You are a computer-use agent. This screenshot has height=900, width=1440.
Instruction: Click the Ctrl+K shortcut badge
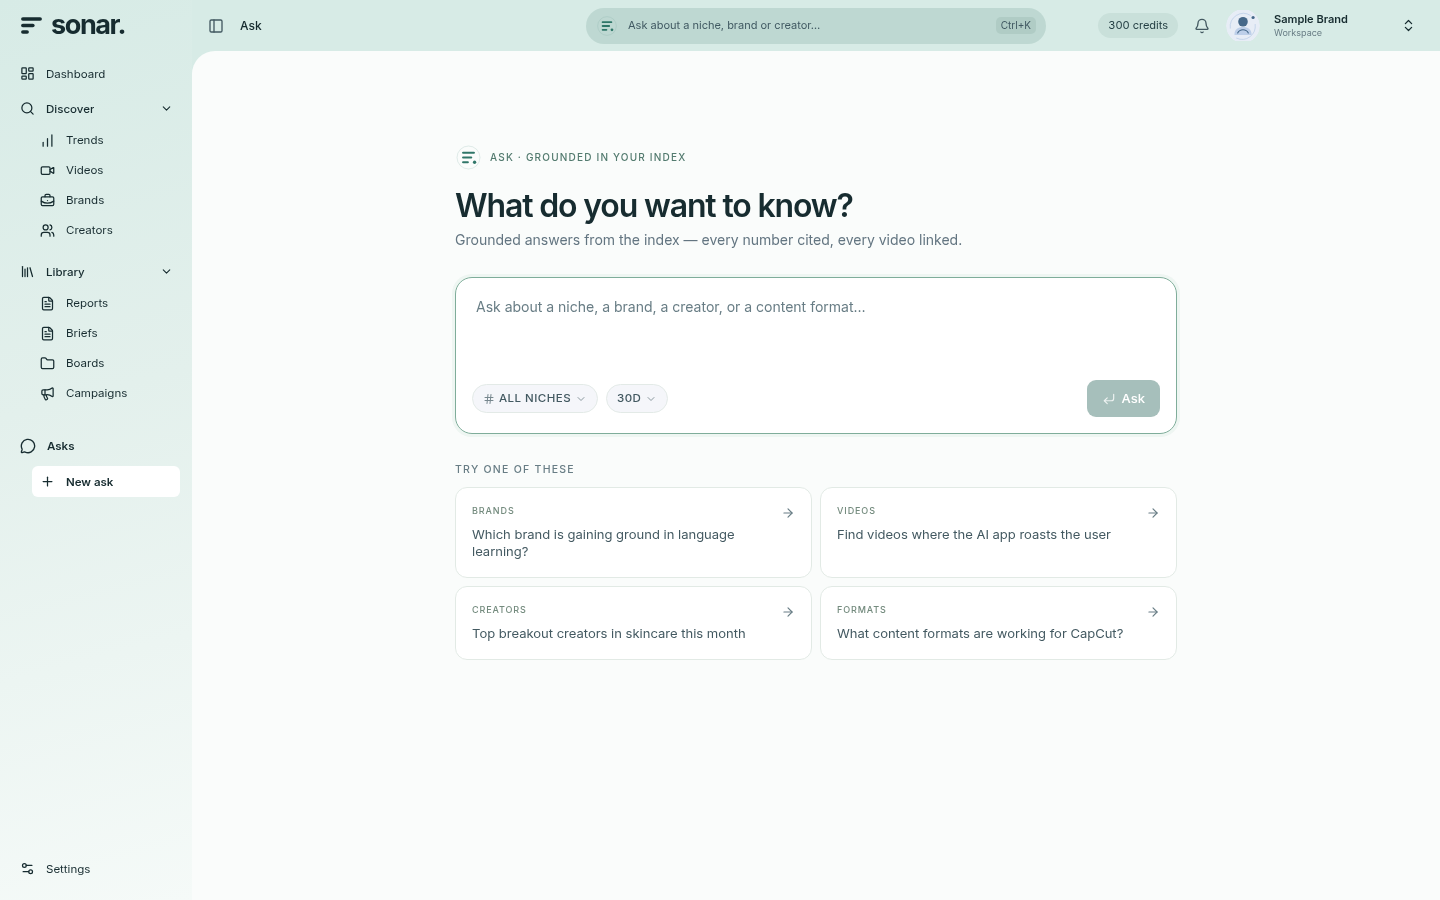[1015, 26]
